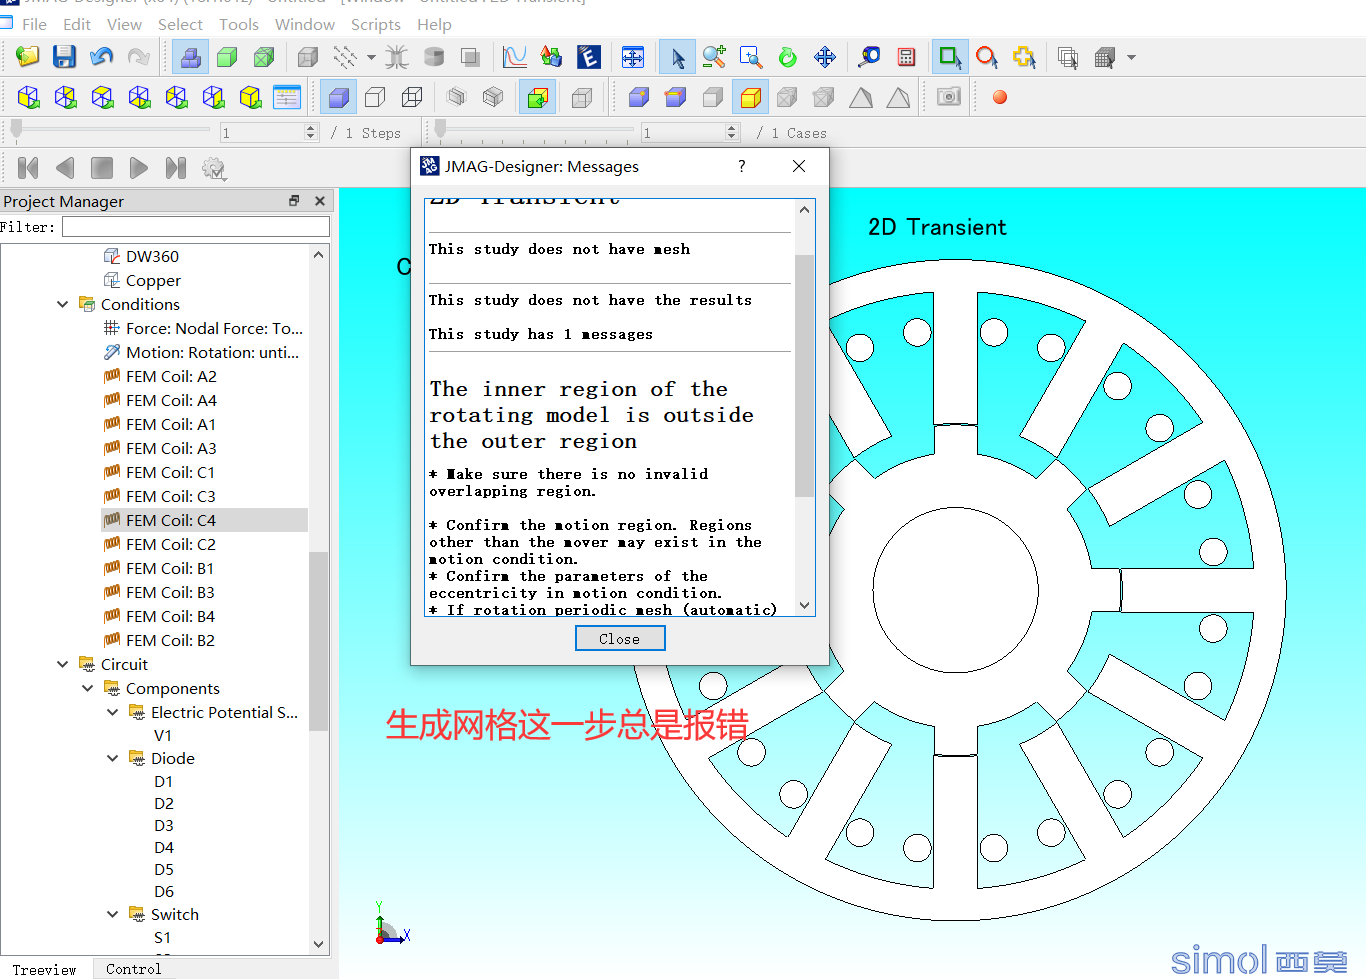Collapse the Conditions tree node
Image resolution: width=1366 pixels, height=979 pixels.
[63, 304]
